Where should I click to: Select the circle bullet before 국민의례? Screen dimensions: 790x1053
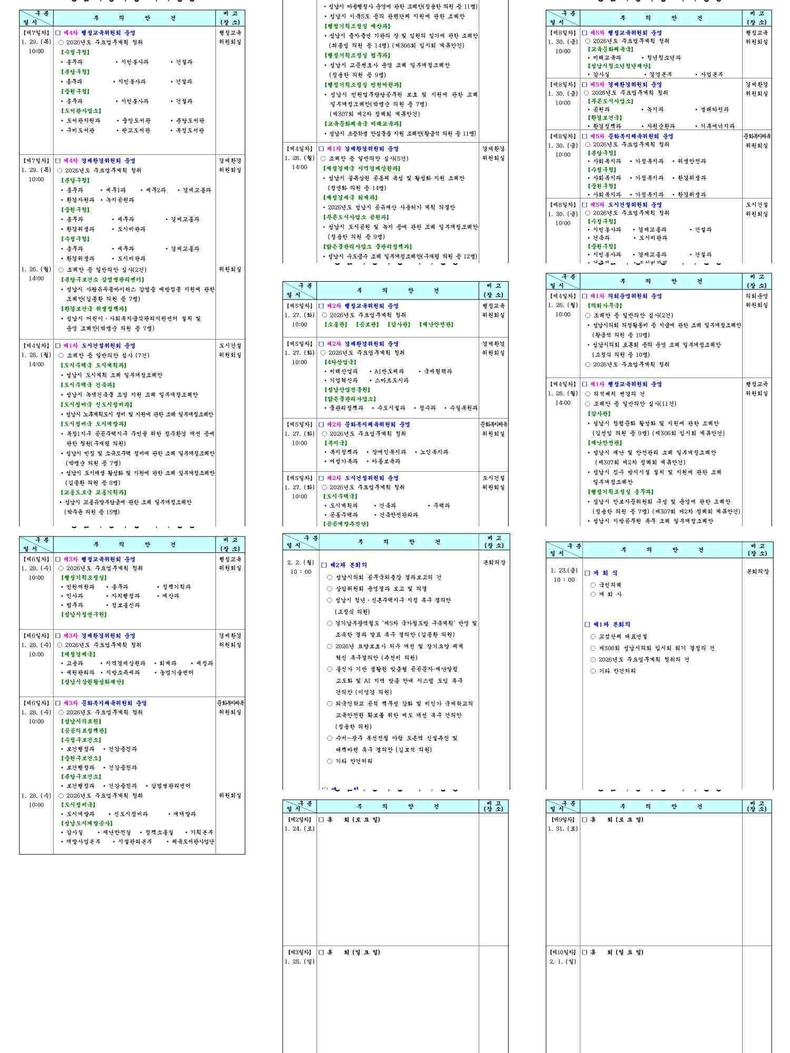pos(592,584)
